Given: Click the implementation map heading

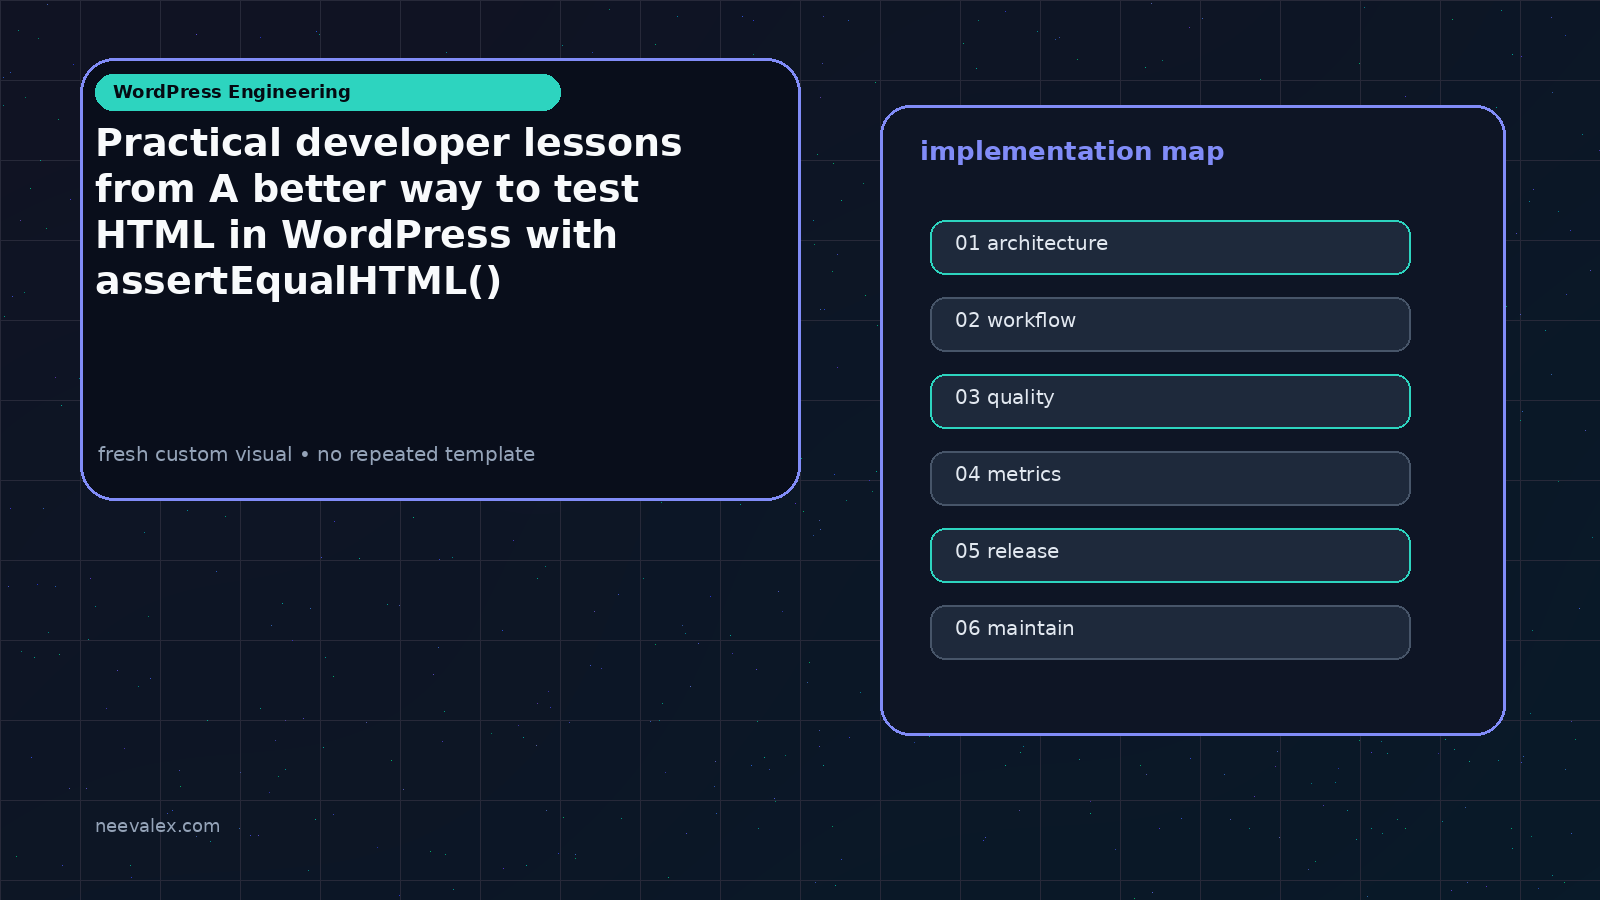Looking at the screenshot, I should pyautogui.click(x=1072, y=151).
